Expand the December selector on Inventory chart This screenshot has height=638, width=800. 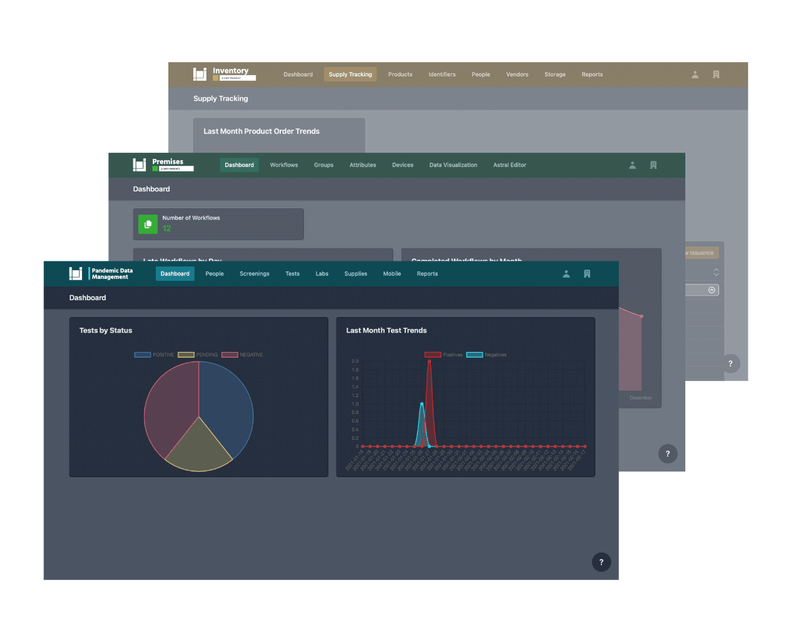(711, 289)
